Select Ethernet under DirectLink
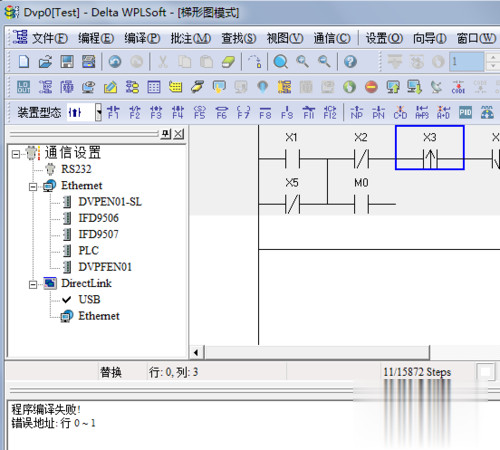The image size is (500, 450). (x=99, y=316)
